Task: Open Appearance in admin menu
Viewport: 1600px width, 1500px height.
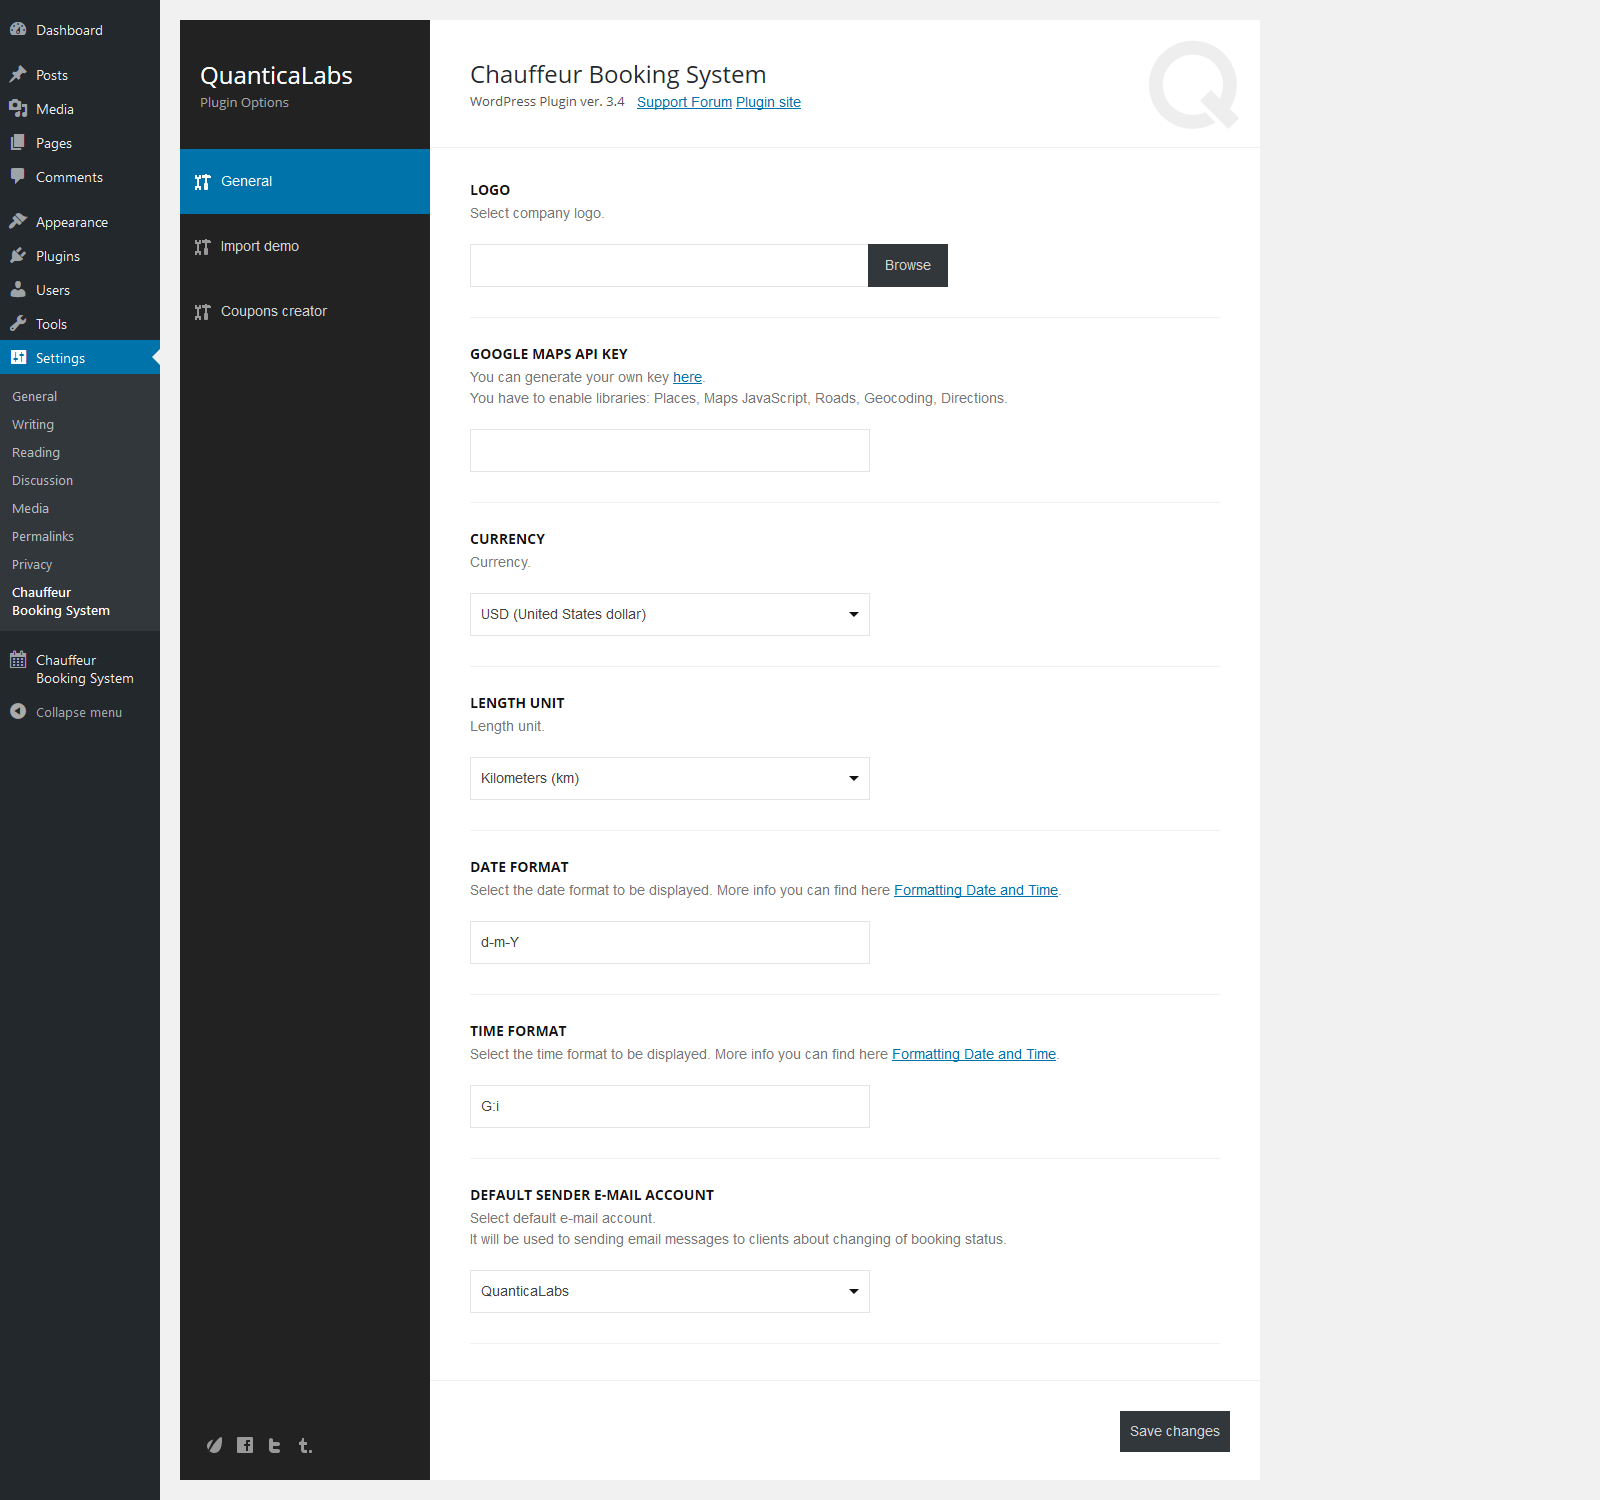Action: pos(80,222)
